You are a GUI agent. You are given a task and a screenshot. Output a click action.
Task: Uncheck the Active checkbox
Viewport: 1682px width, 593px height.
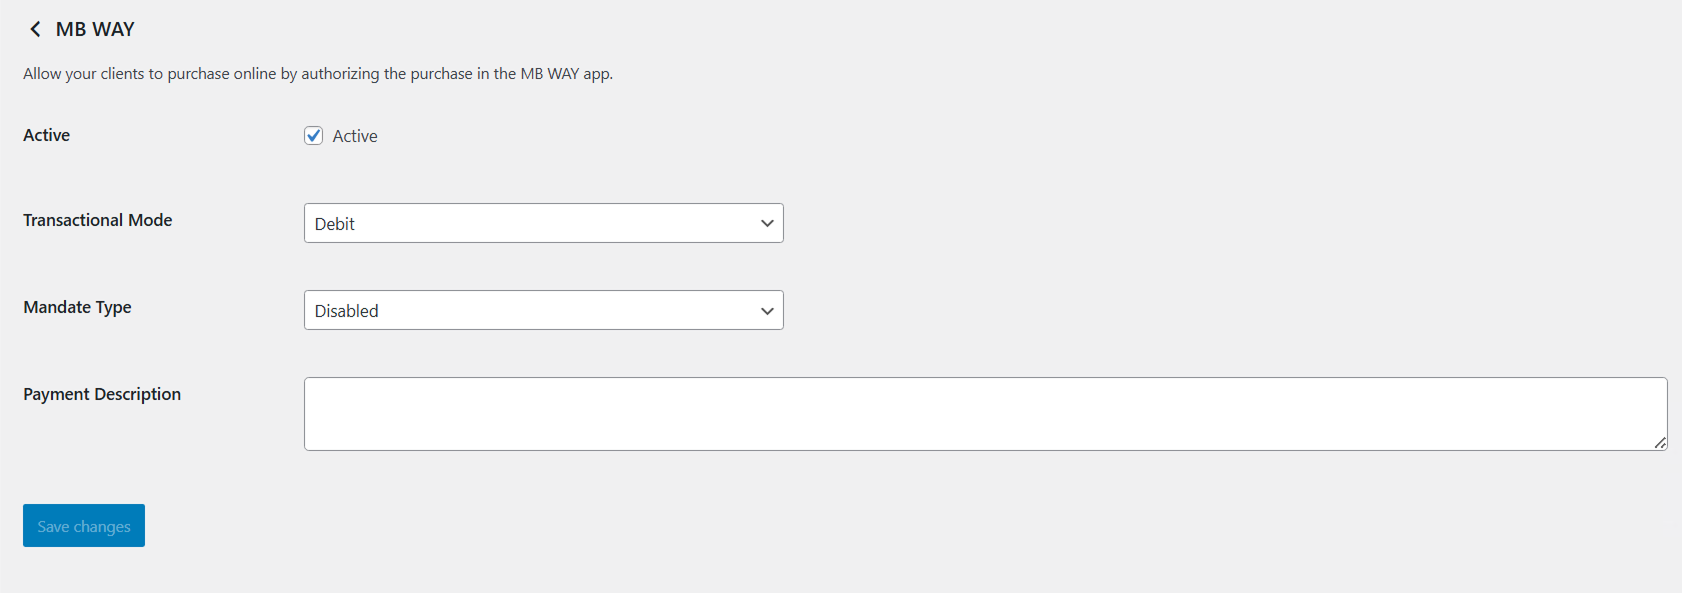tap(314, 136)
